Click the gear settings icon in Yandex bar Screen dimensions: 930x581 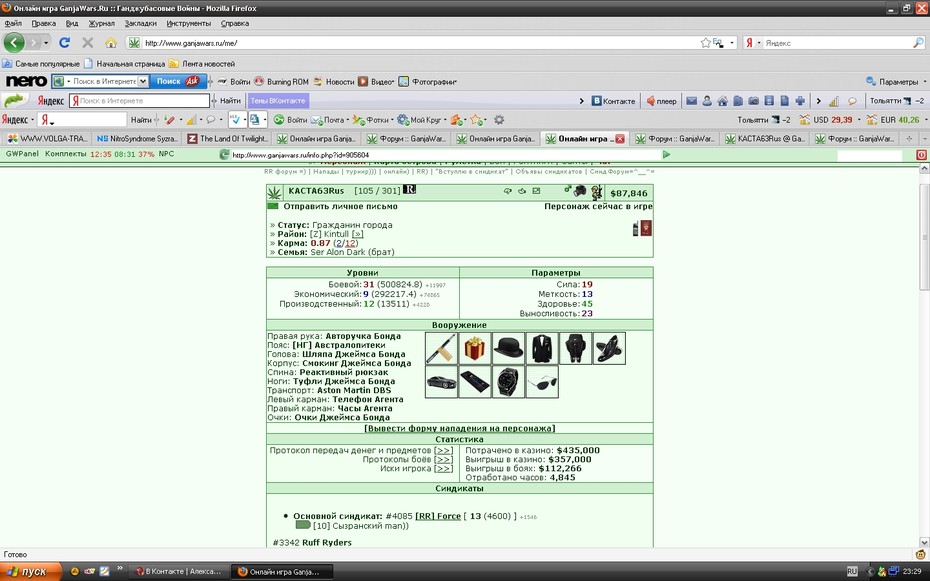(499, 120)
